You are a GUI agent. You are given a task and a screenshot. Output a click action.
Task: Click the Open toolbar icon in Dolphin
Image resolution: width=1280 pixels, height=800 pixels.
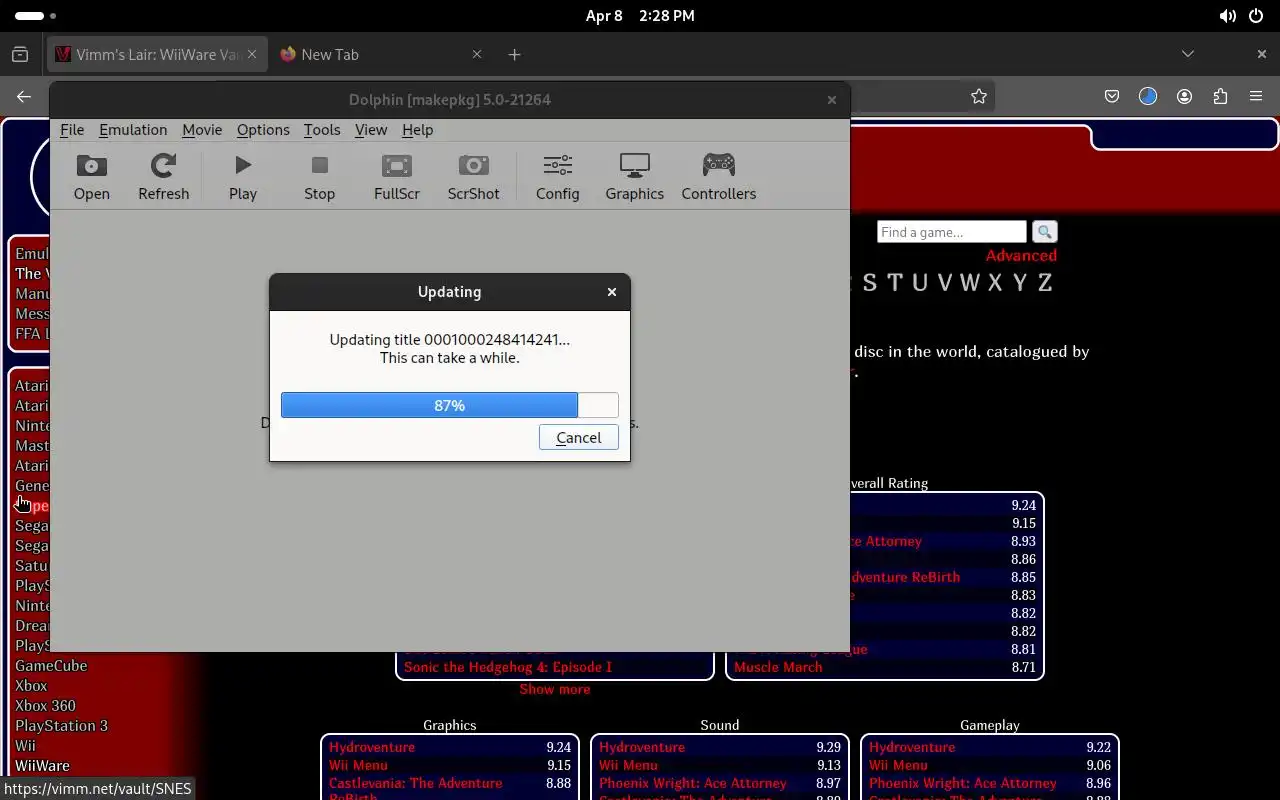[91, 177]
